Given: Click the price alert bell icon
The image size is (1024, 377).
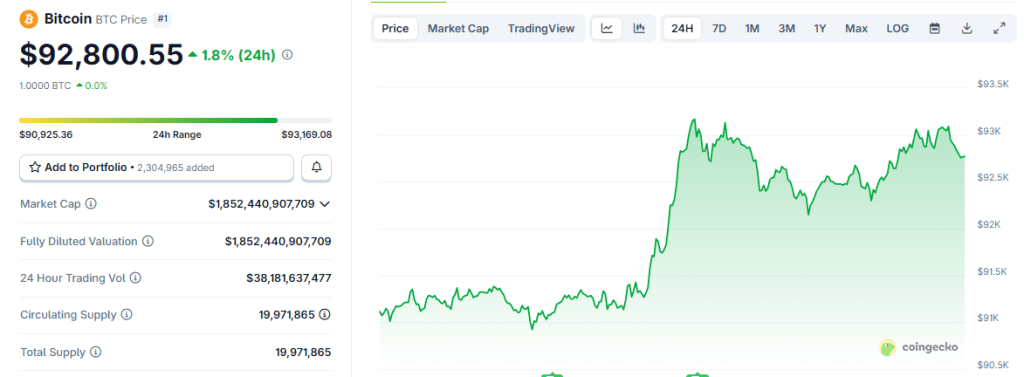Looking at the screenshot, I should coord(317,168).
